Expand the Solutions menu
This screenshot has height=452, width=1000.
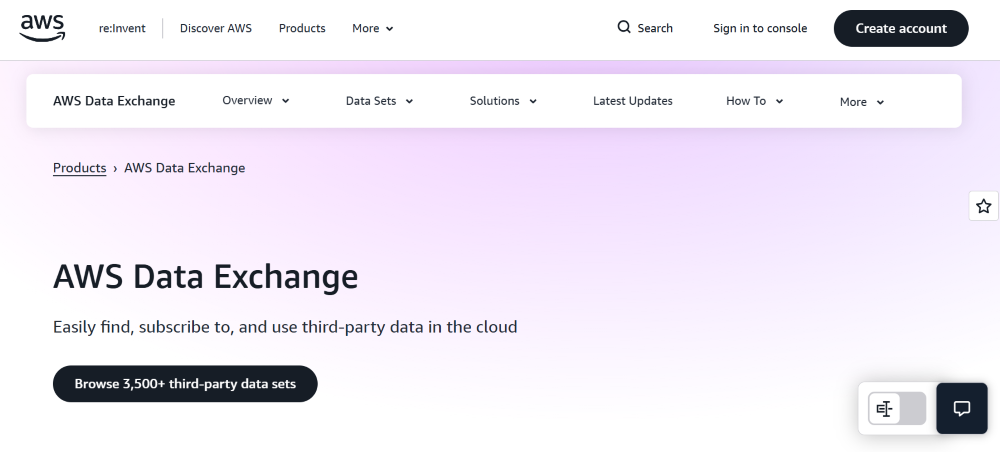pyautogui.click(x=503, y=101)
